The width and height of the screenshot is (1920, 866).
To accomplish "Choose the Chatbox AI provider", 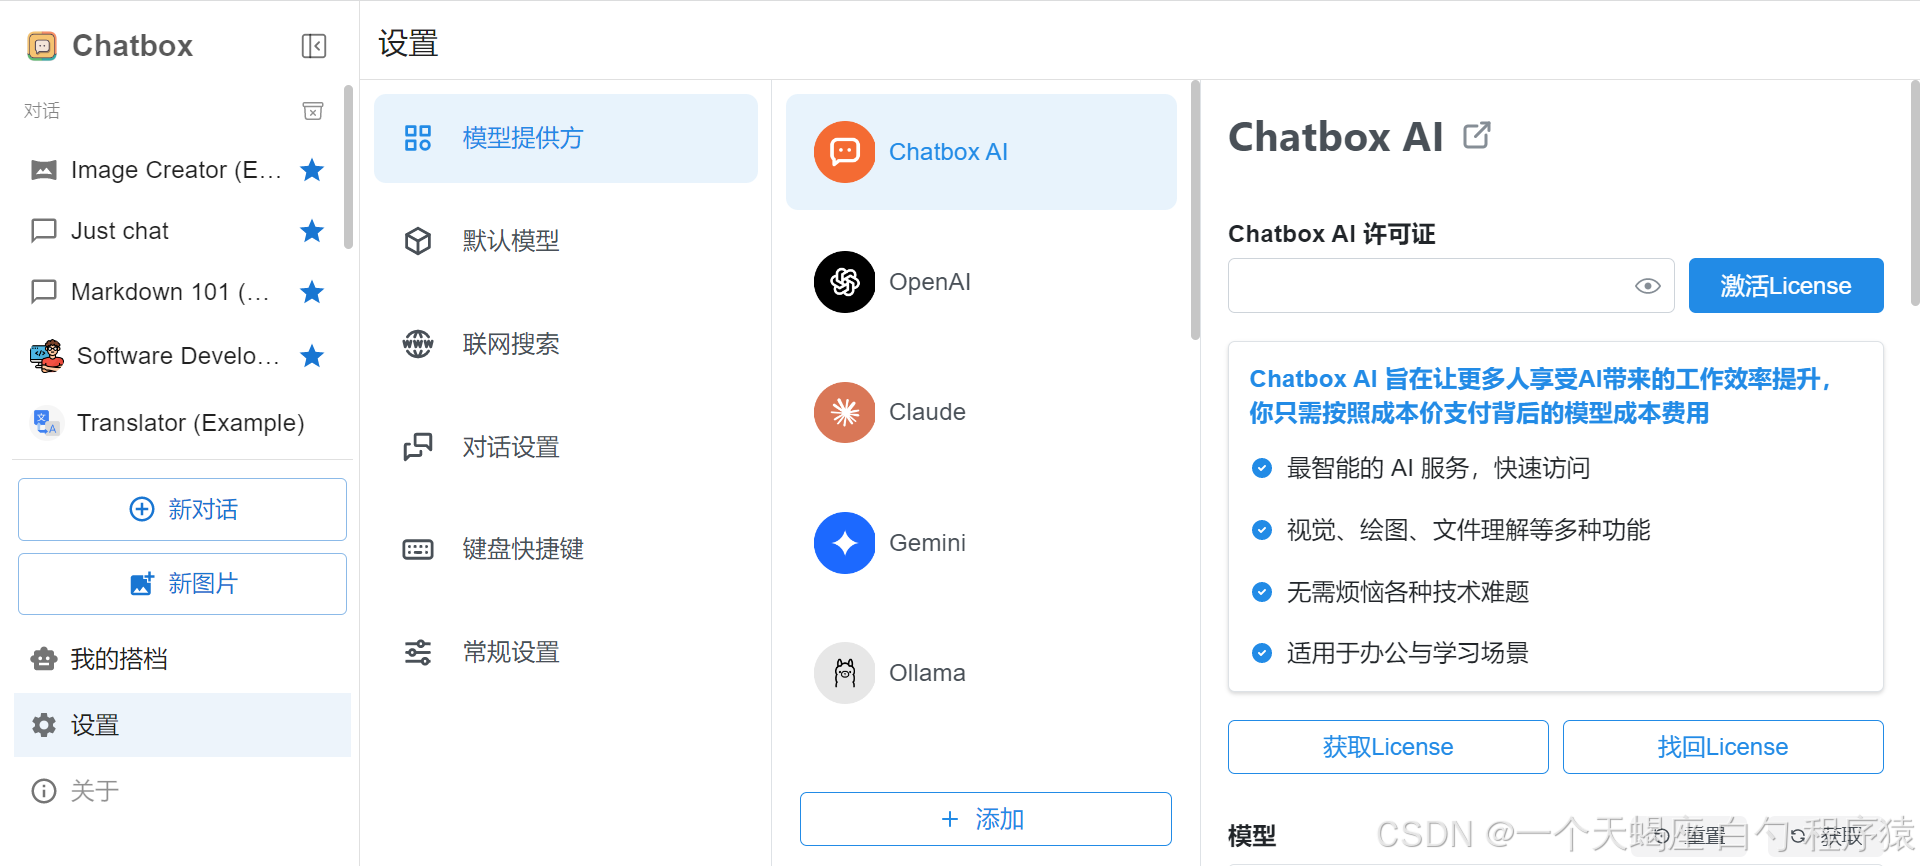I will (981, 152).
